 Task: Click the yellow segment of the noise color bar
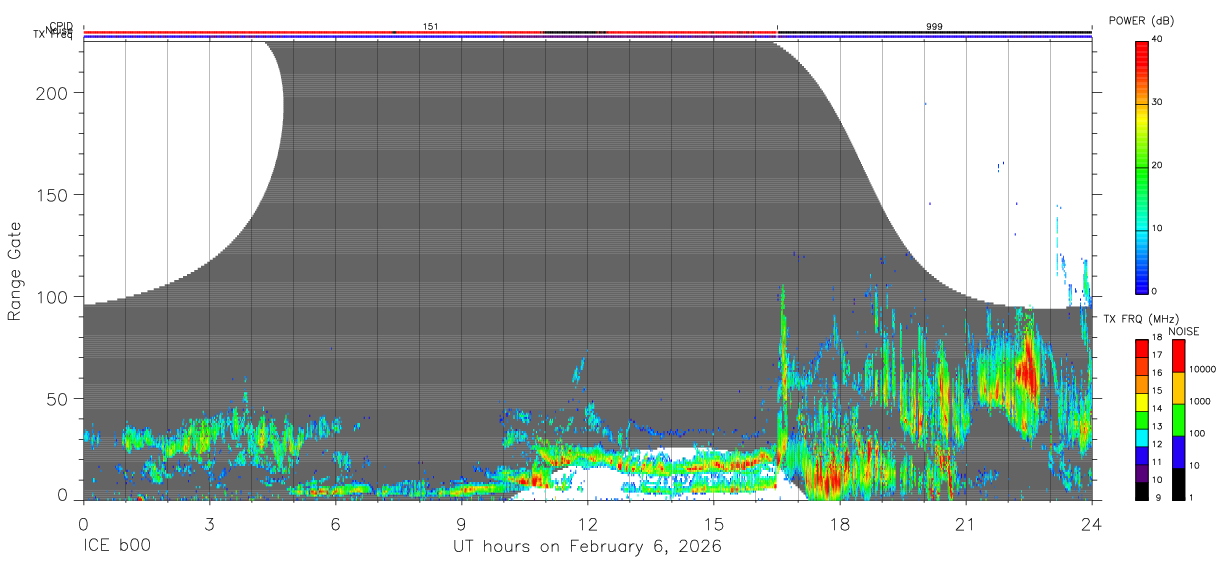coord(1178,386)
